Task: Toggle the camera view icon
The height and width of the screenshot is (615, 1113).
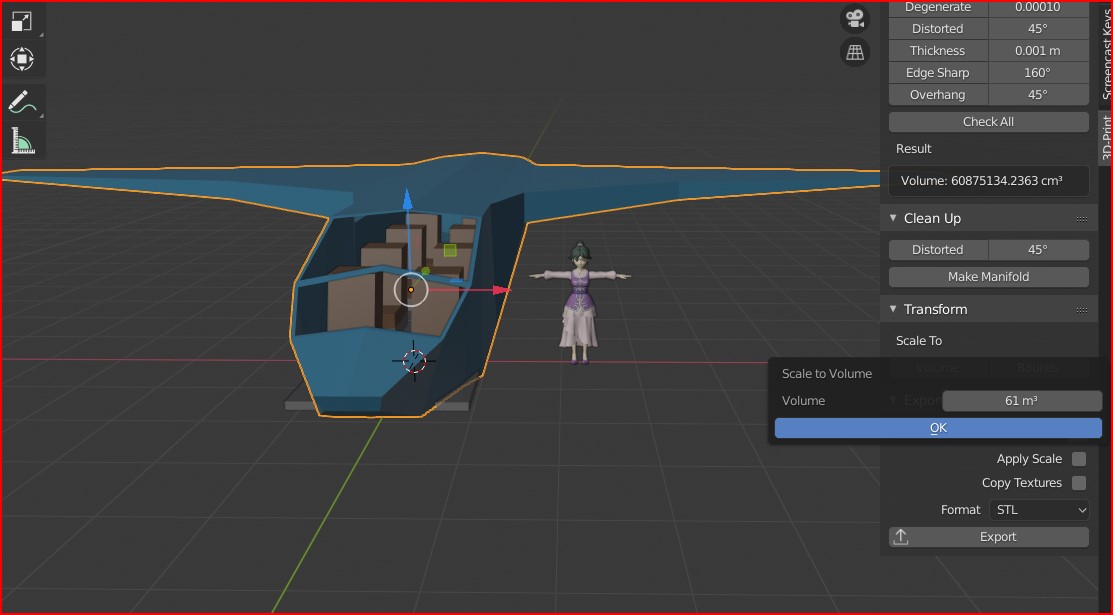Action: pyautogui.click(x=855, y=18)
